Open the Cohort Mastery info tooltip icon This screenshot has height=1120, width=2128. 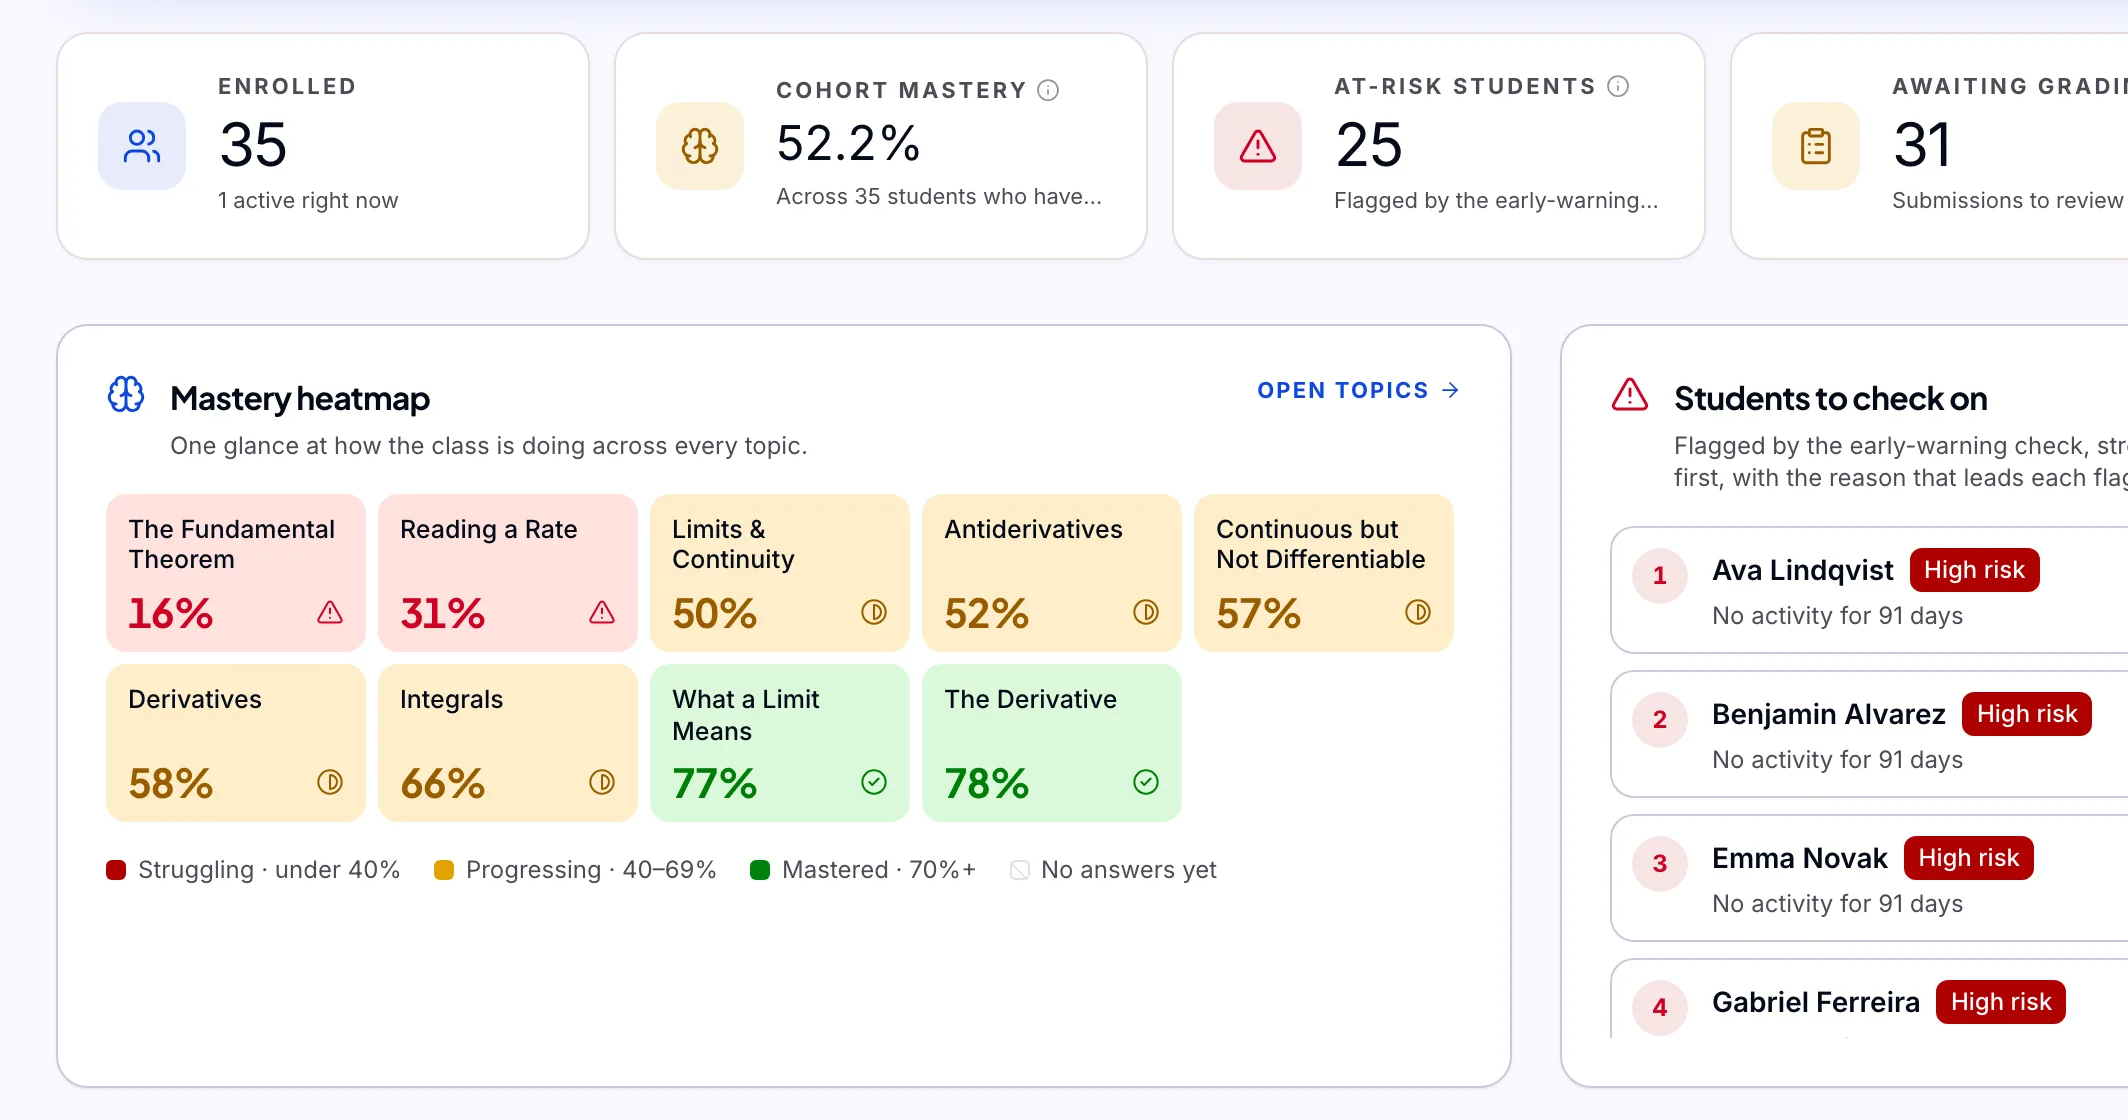coord(1048,90)
